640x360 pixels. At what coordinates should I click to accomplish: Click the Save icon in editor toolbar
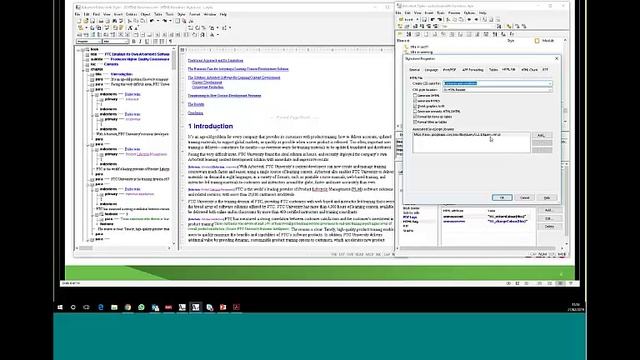coord(93,21)
